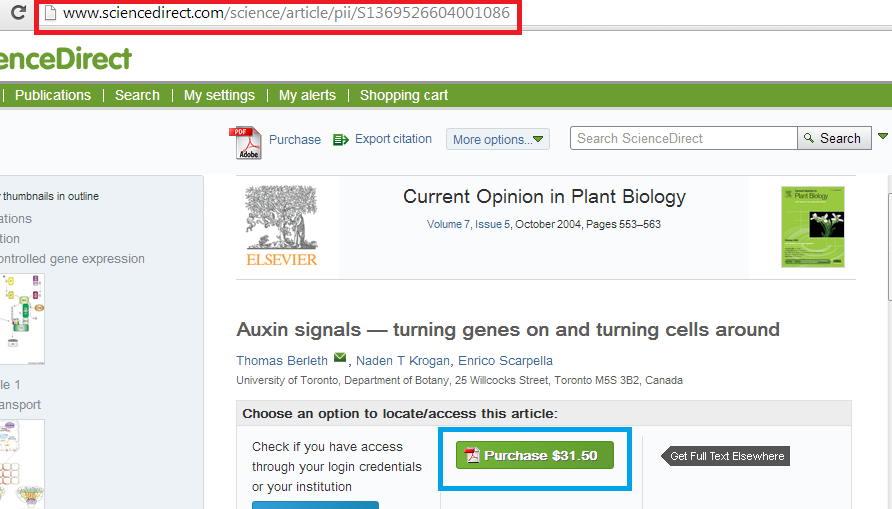Click the green journal cover thumbnail
Image resolution: width=892 pixels, height=509 pixels.
click(813, 227)
